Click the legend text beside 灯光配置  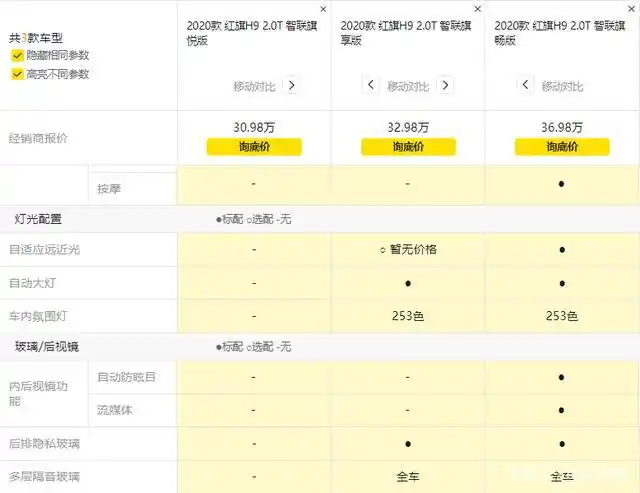(253, 220)
